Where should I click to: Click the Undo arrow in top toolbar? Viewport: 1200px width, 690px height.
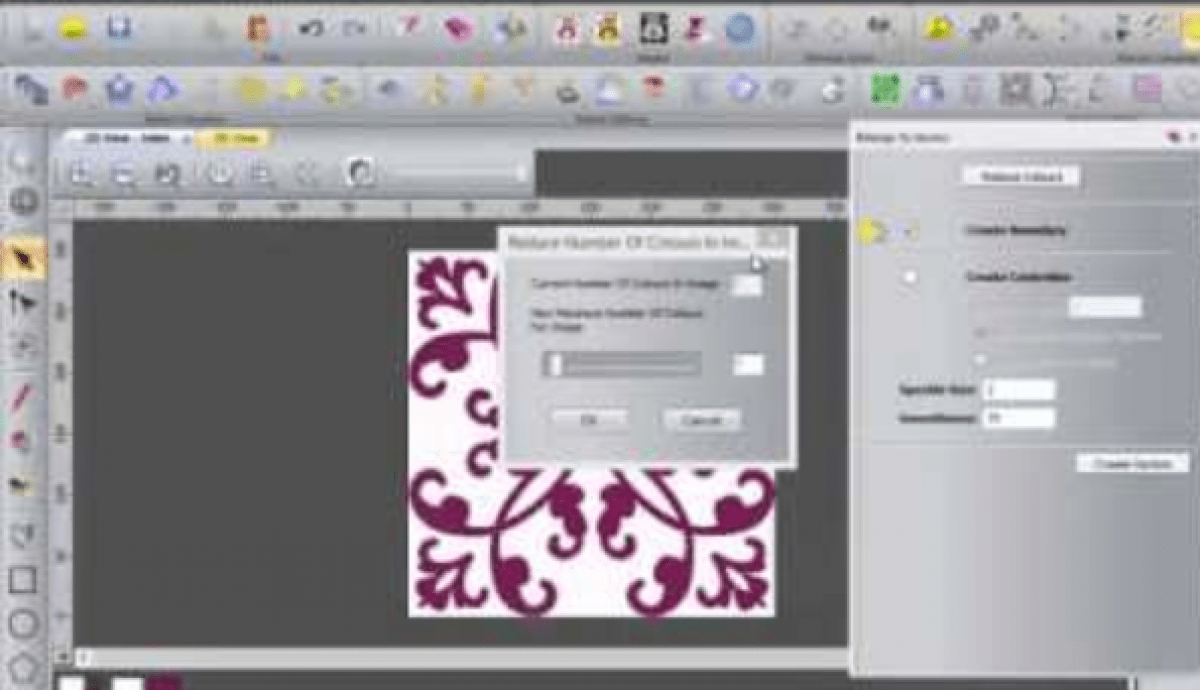click(x=311, y=29)
